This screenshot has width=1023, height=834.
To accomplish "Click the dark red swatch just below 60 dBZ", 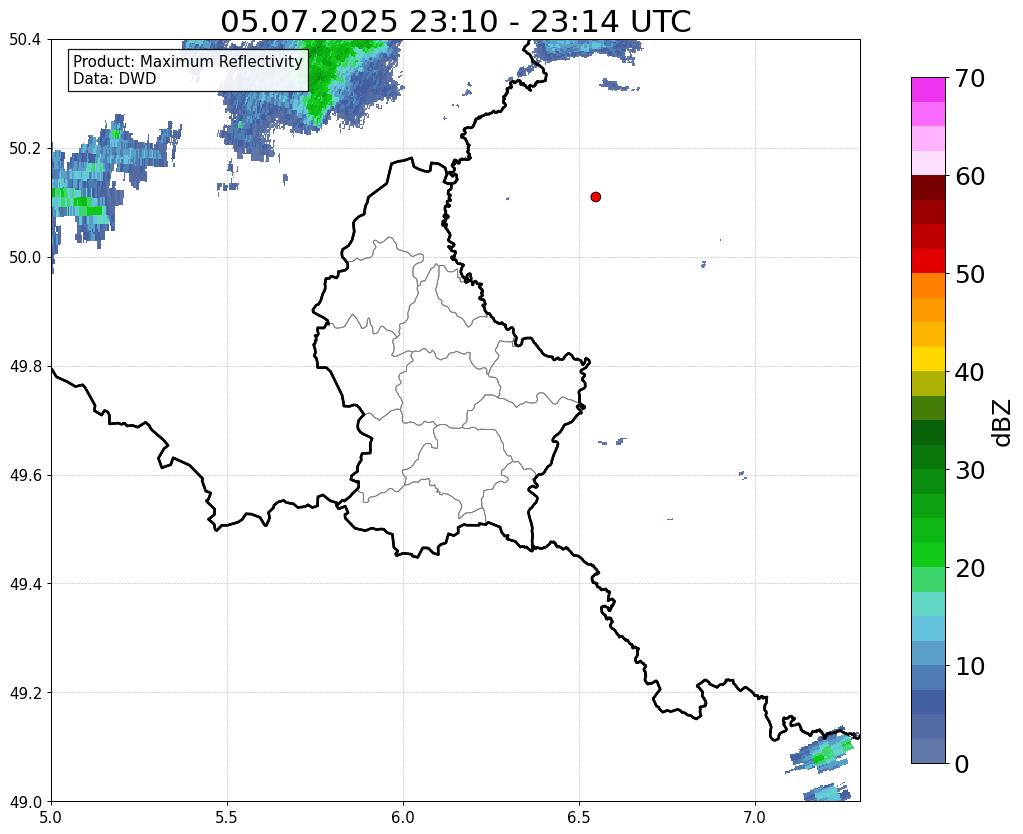I will pyautogui.click(x=928, y=187).
